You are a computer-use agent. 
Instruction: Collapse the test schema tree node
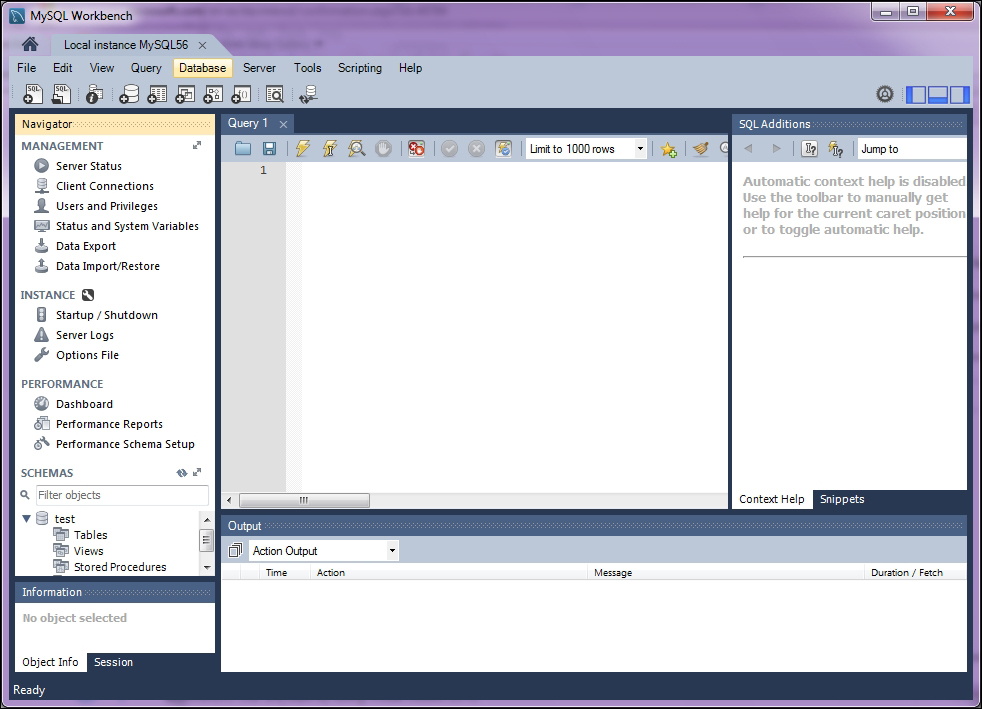(x=27, y=519)
